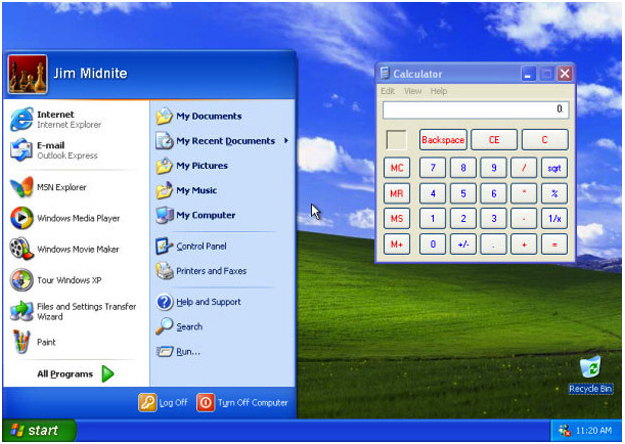625x444 pixels.
Task: Click the equals button in Calculator
Action: coord(554,244)
